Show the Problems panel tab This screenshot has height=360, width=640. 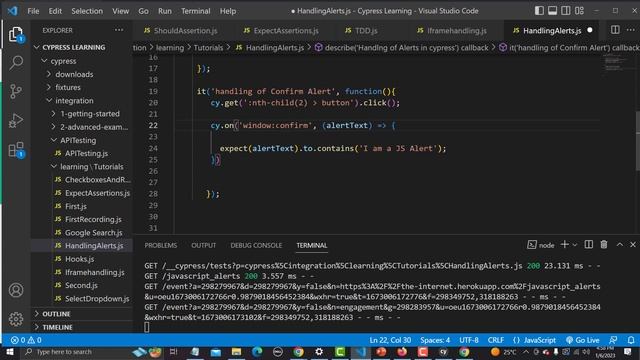(x=160, y=245)
